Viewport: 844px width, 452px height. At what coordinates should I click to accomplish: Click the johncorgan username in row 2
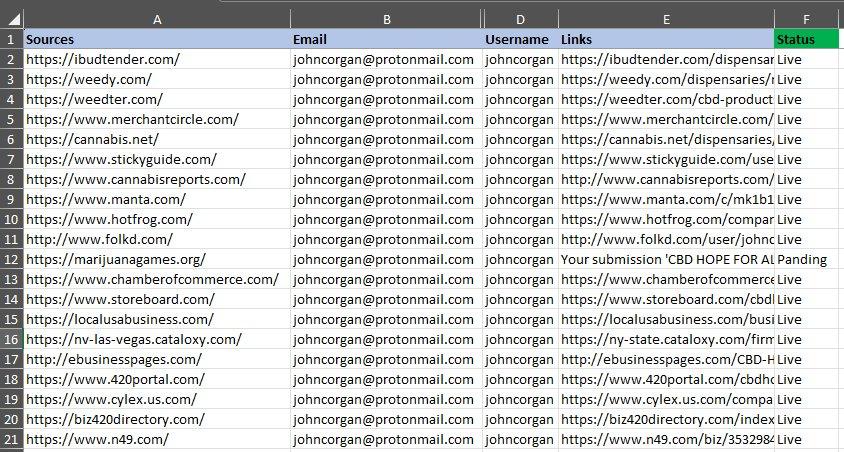click(x=521, y=59)
